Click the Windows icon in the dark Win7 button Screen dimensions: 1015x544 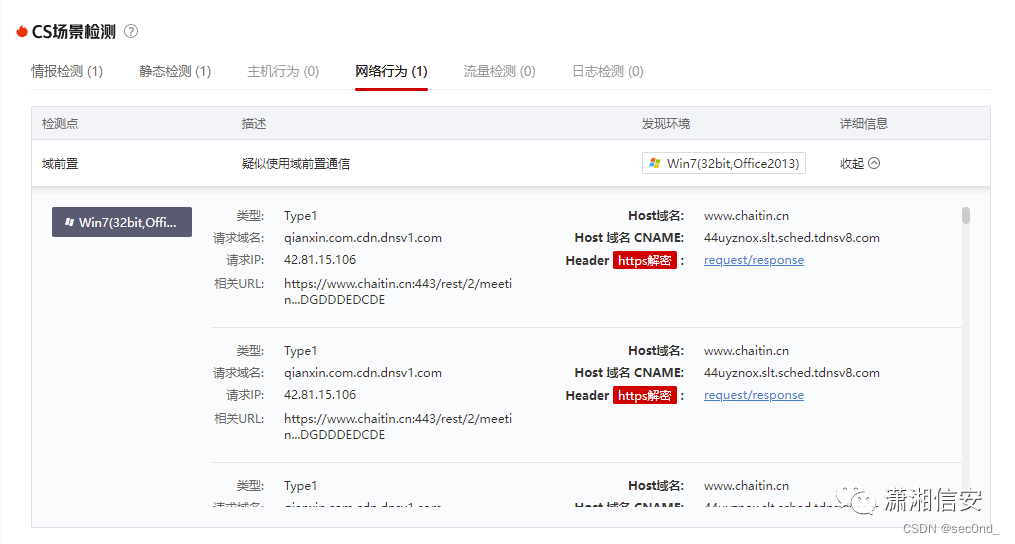(x=69, y=222)
